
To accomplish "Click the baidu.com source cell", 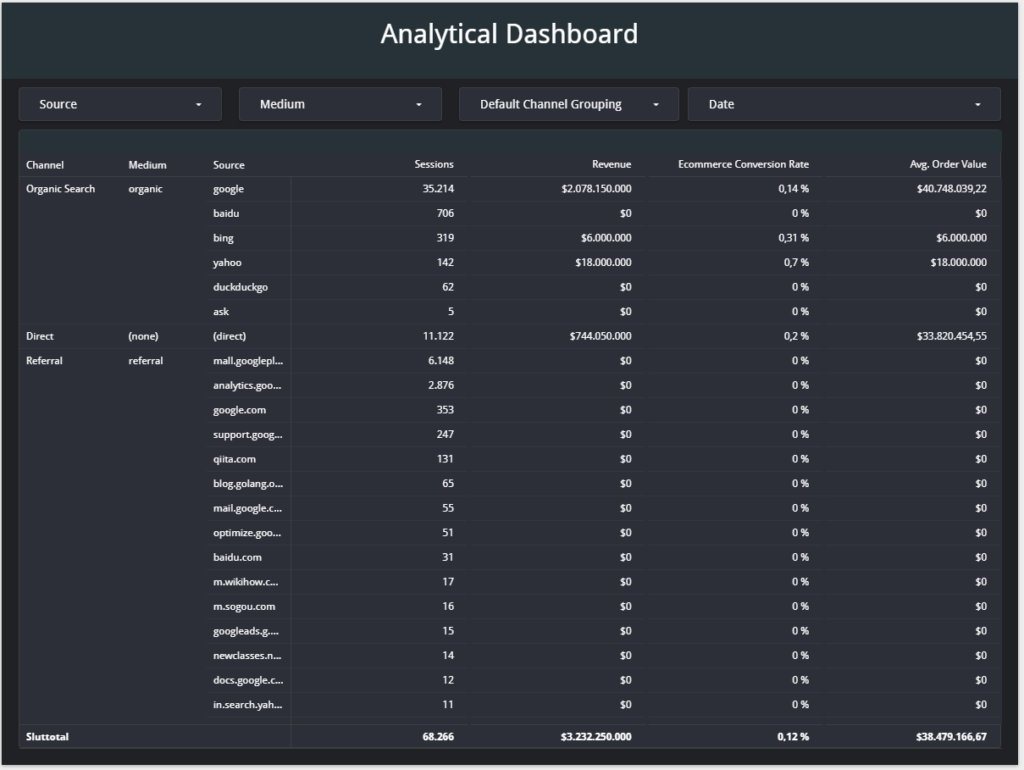I will 237,557.
